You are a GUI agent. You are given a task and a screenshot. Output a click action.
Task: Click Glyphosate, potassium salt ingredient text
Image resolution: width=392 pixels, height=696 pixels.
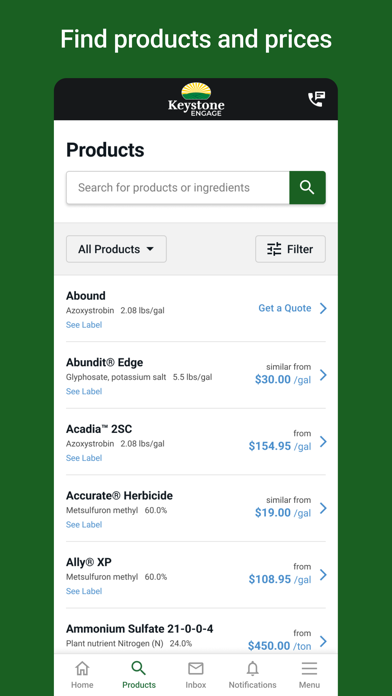[x=116, y=377]
